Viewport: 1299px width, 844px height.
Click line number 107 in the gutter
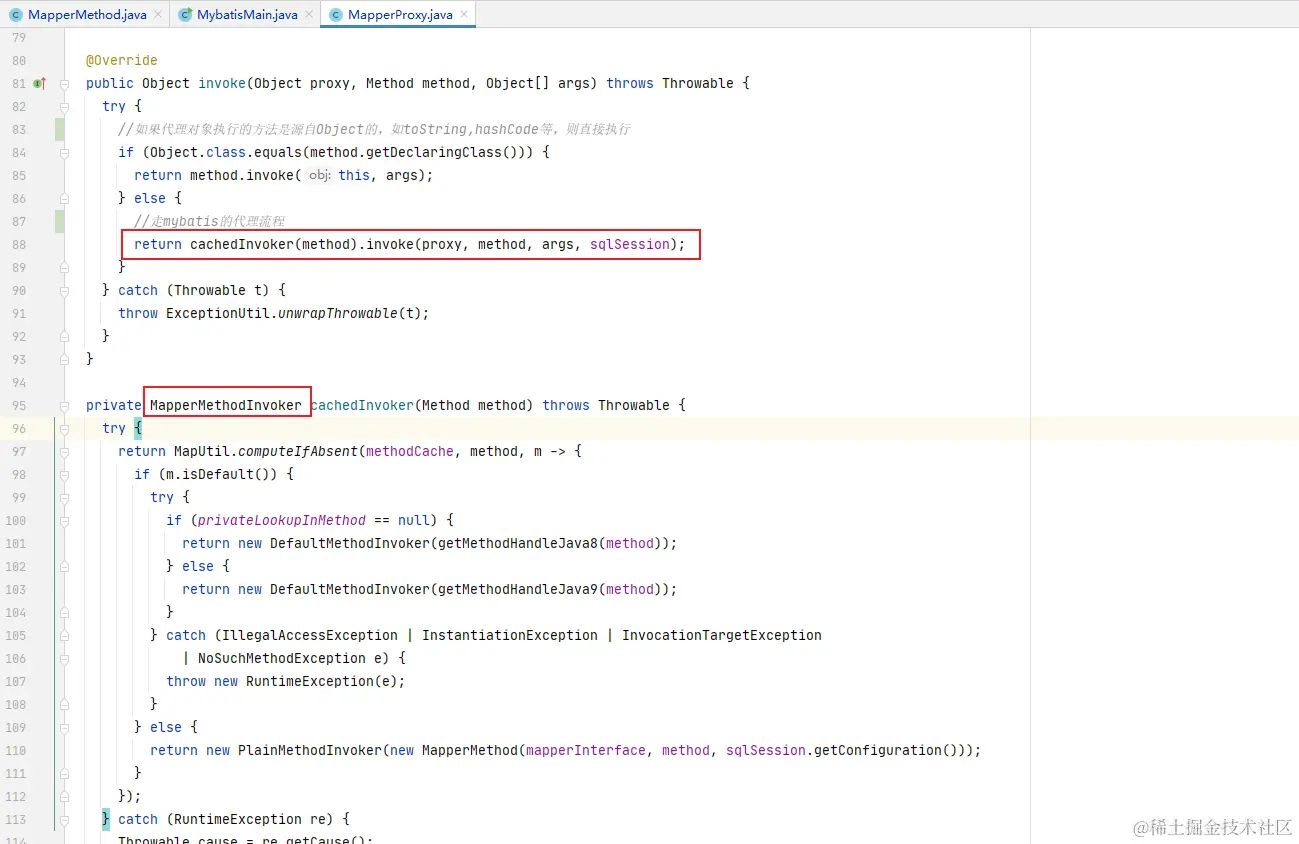coord(15,681)
